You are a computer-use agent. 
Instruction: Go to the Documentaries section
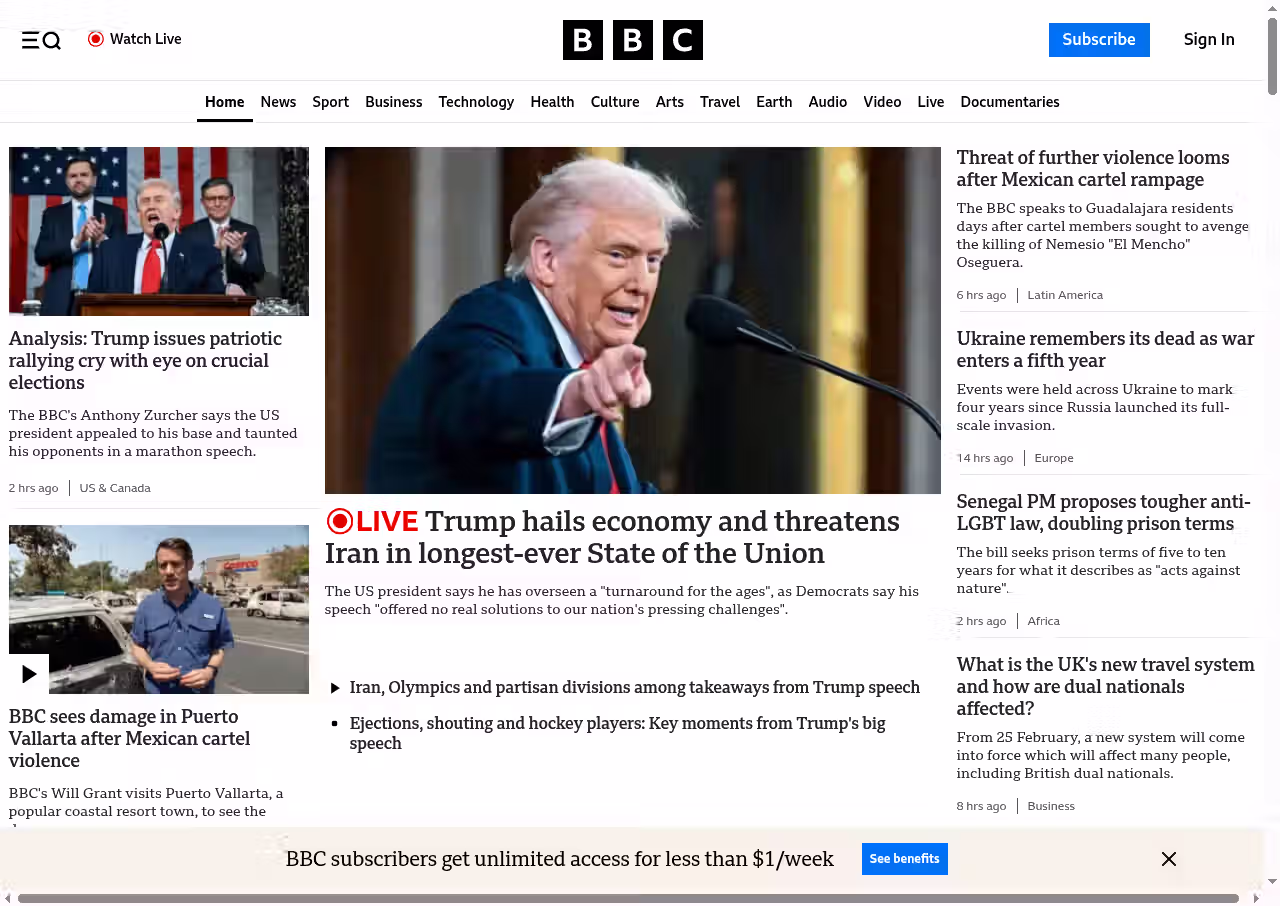pos(1009,102)
